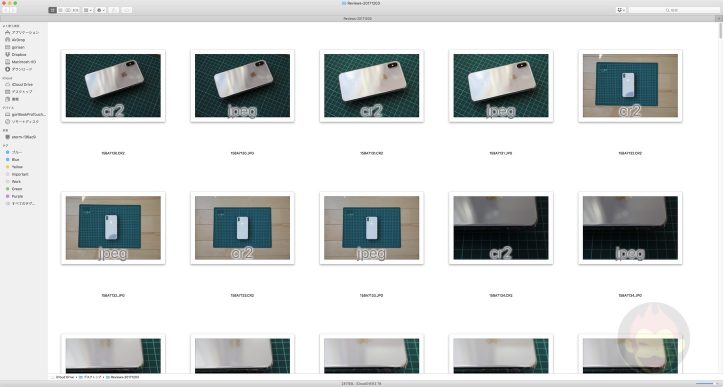
Task: Click Reviews-20171203 in the path bar
Action: pyautogui.click(x=123, y=377)
